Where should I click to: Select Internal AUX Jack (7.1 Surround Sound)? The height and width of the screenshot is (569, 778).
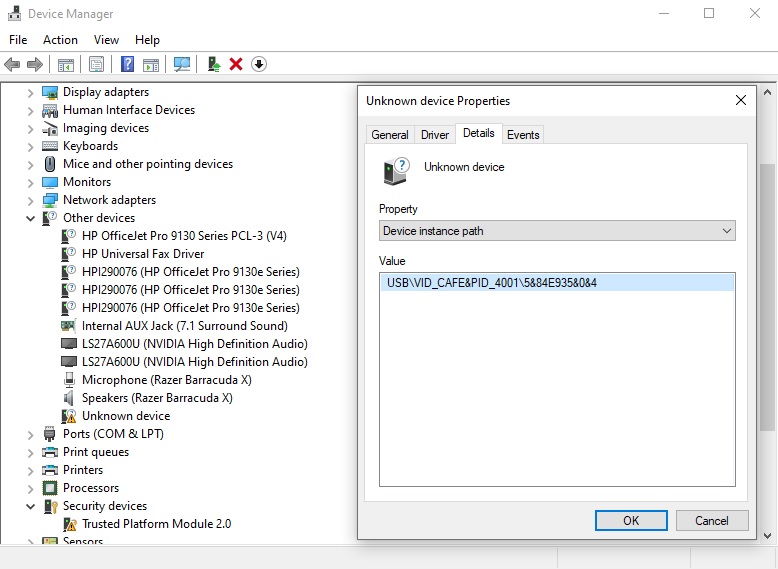tap(185, 326)
